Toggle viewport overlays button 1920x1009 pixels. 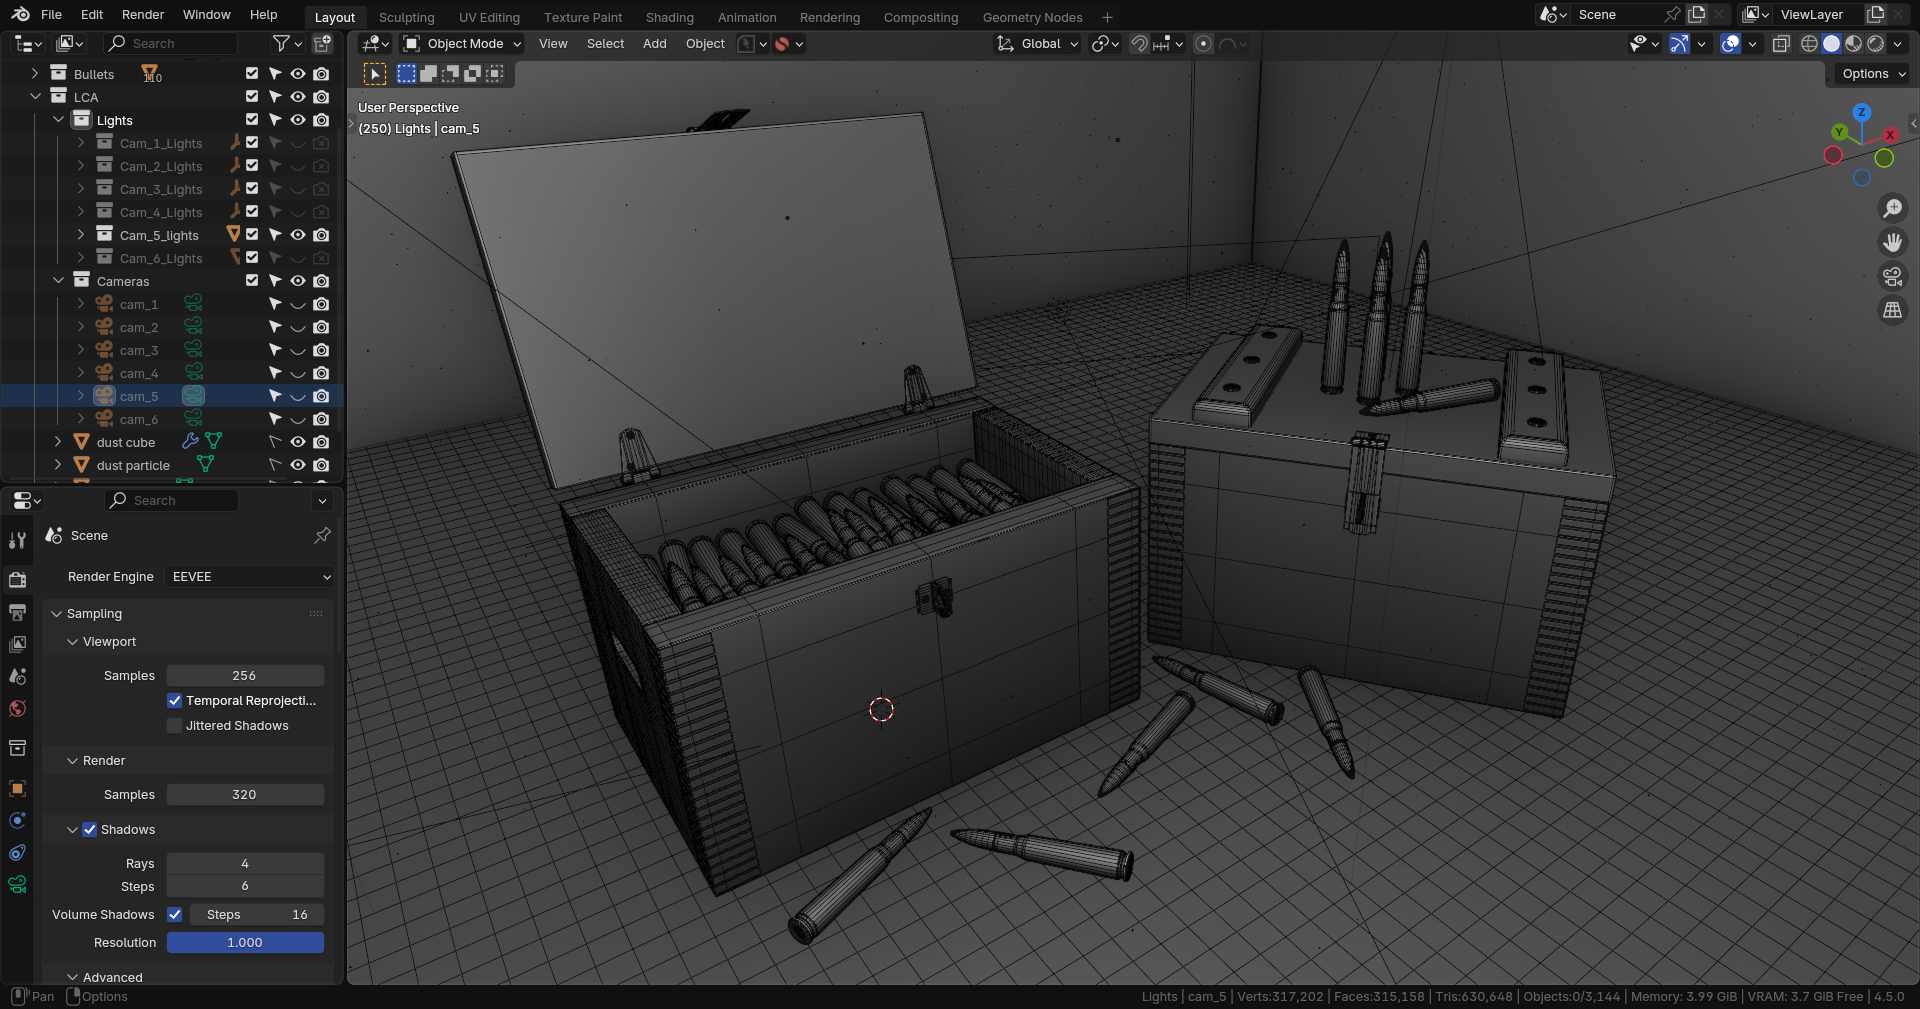[1730, 44]
